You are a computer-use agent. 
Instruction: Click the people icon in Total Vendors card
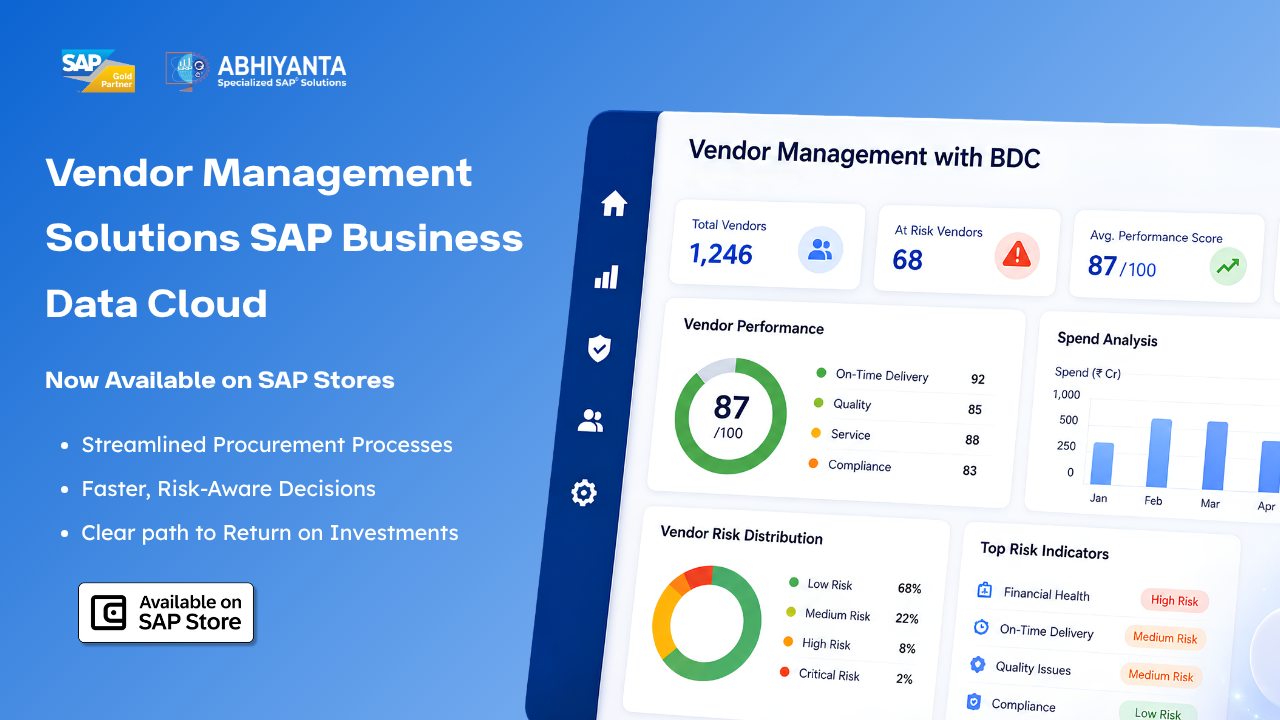820,250
